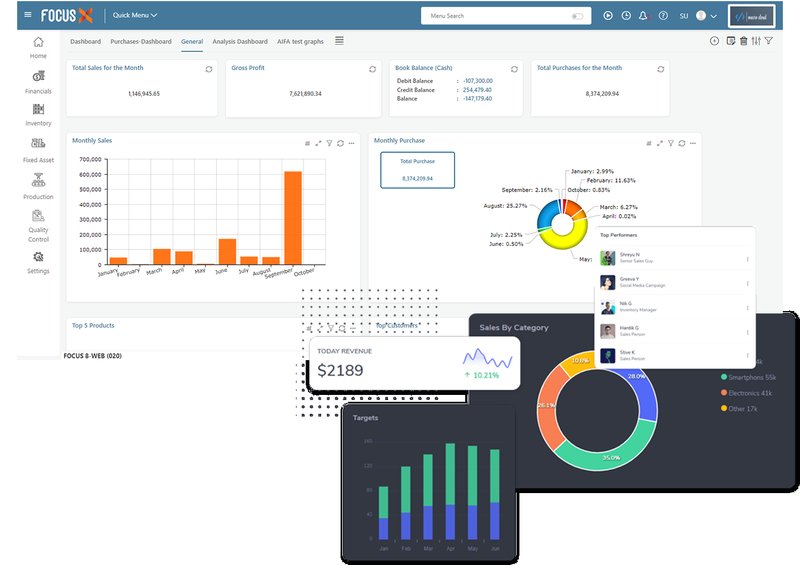This screenshot has height=565, width=800.
Task: Expand the Quick Menu dropdown
Action: (135, 15)
